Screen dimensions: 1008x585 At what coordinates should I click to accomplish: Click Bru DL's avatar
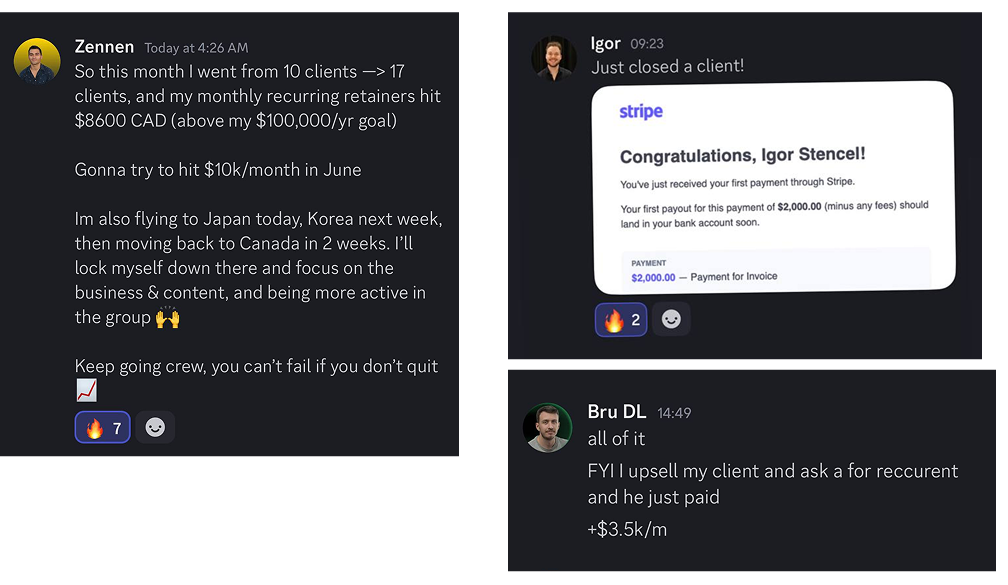pos(547,428)
